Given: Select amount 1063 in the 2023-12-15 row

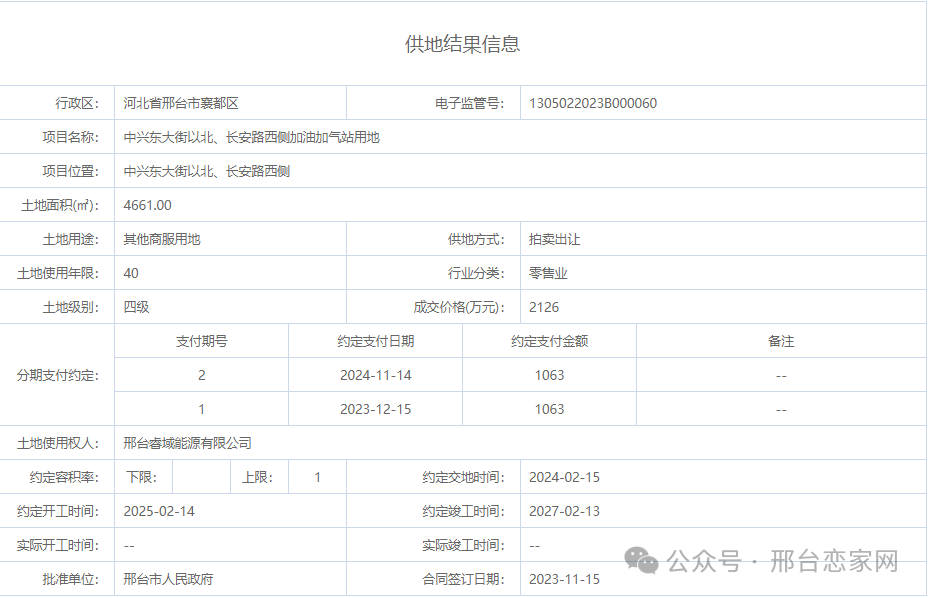Looking at the screenshot, I should coord(550,410).
